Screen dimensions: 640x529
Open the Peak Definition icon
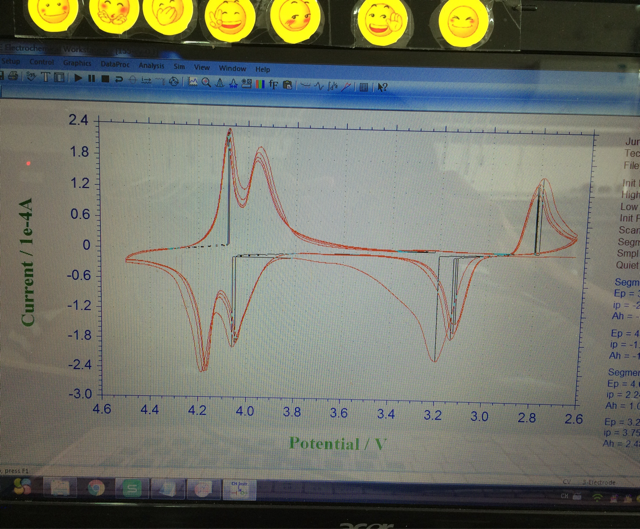pyautogui.click(x=233, y=84)
